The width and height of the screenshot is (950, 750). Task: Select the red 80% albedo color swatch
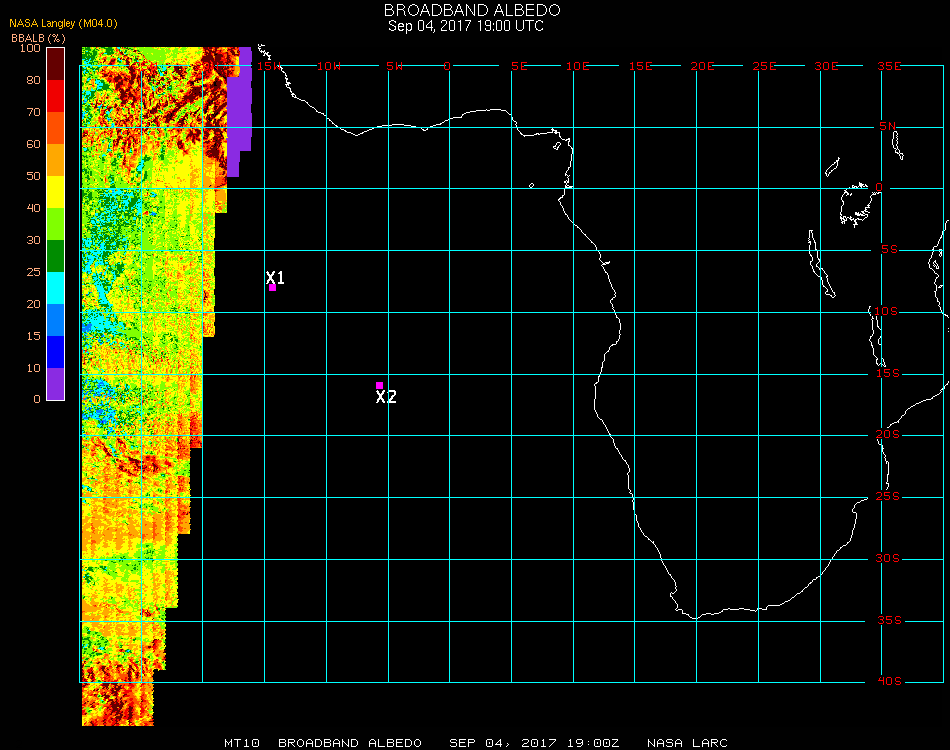56,96
